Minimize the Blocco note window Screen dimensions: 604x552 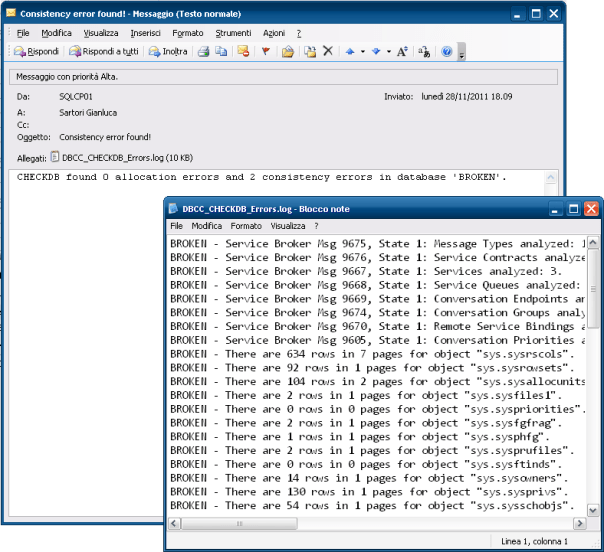[x=555, y=209]
